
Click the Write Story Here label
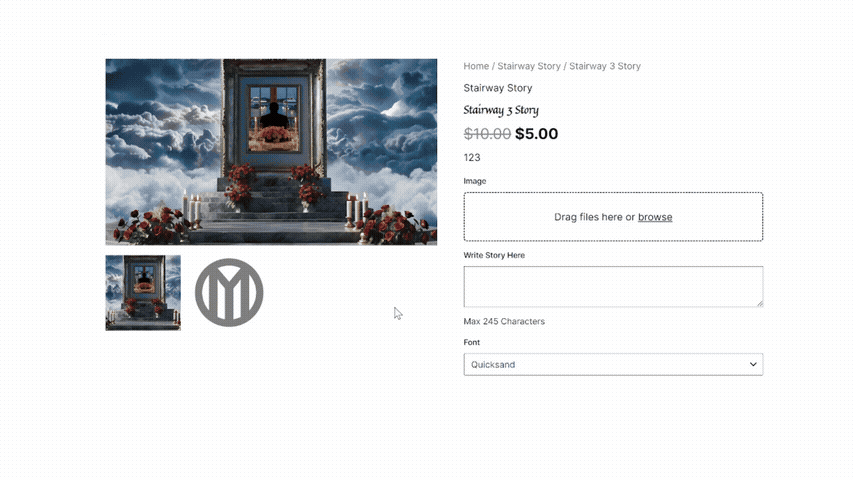494,255
